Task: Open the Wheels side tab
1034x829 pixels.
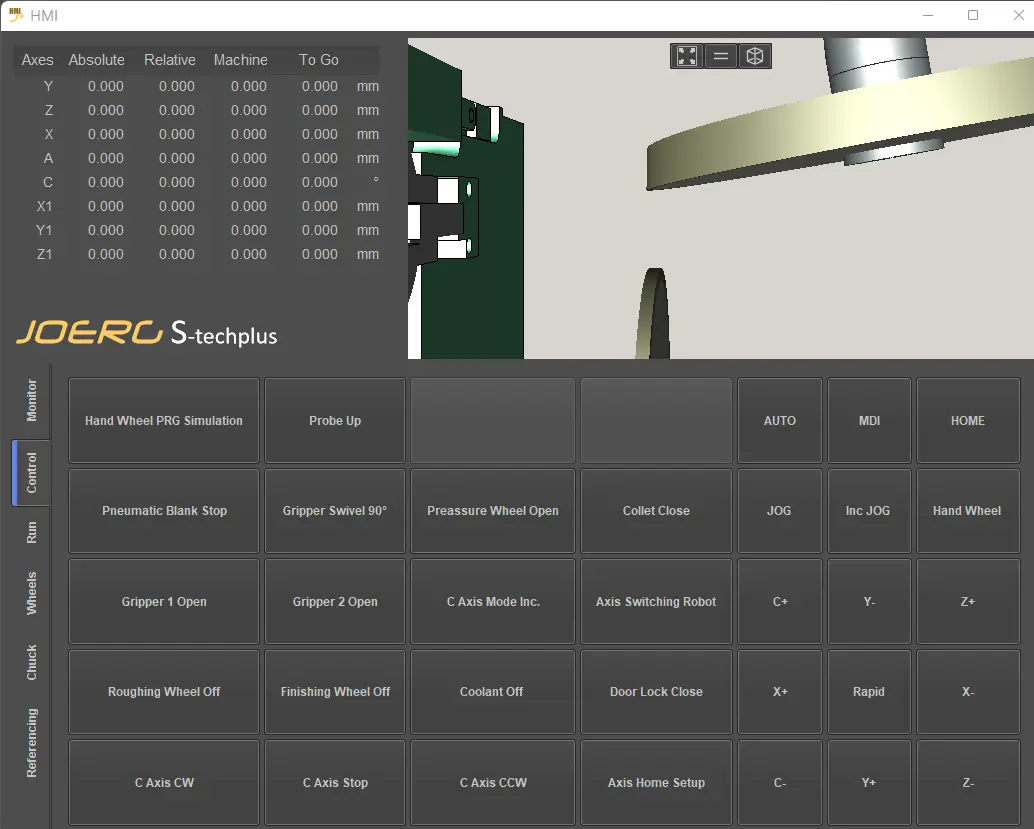Action: (31, 593)
